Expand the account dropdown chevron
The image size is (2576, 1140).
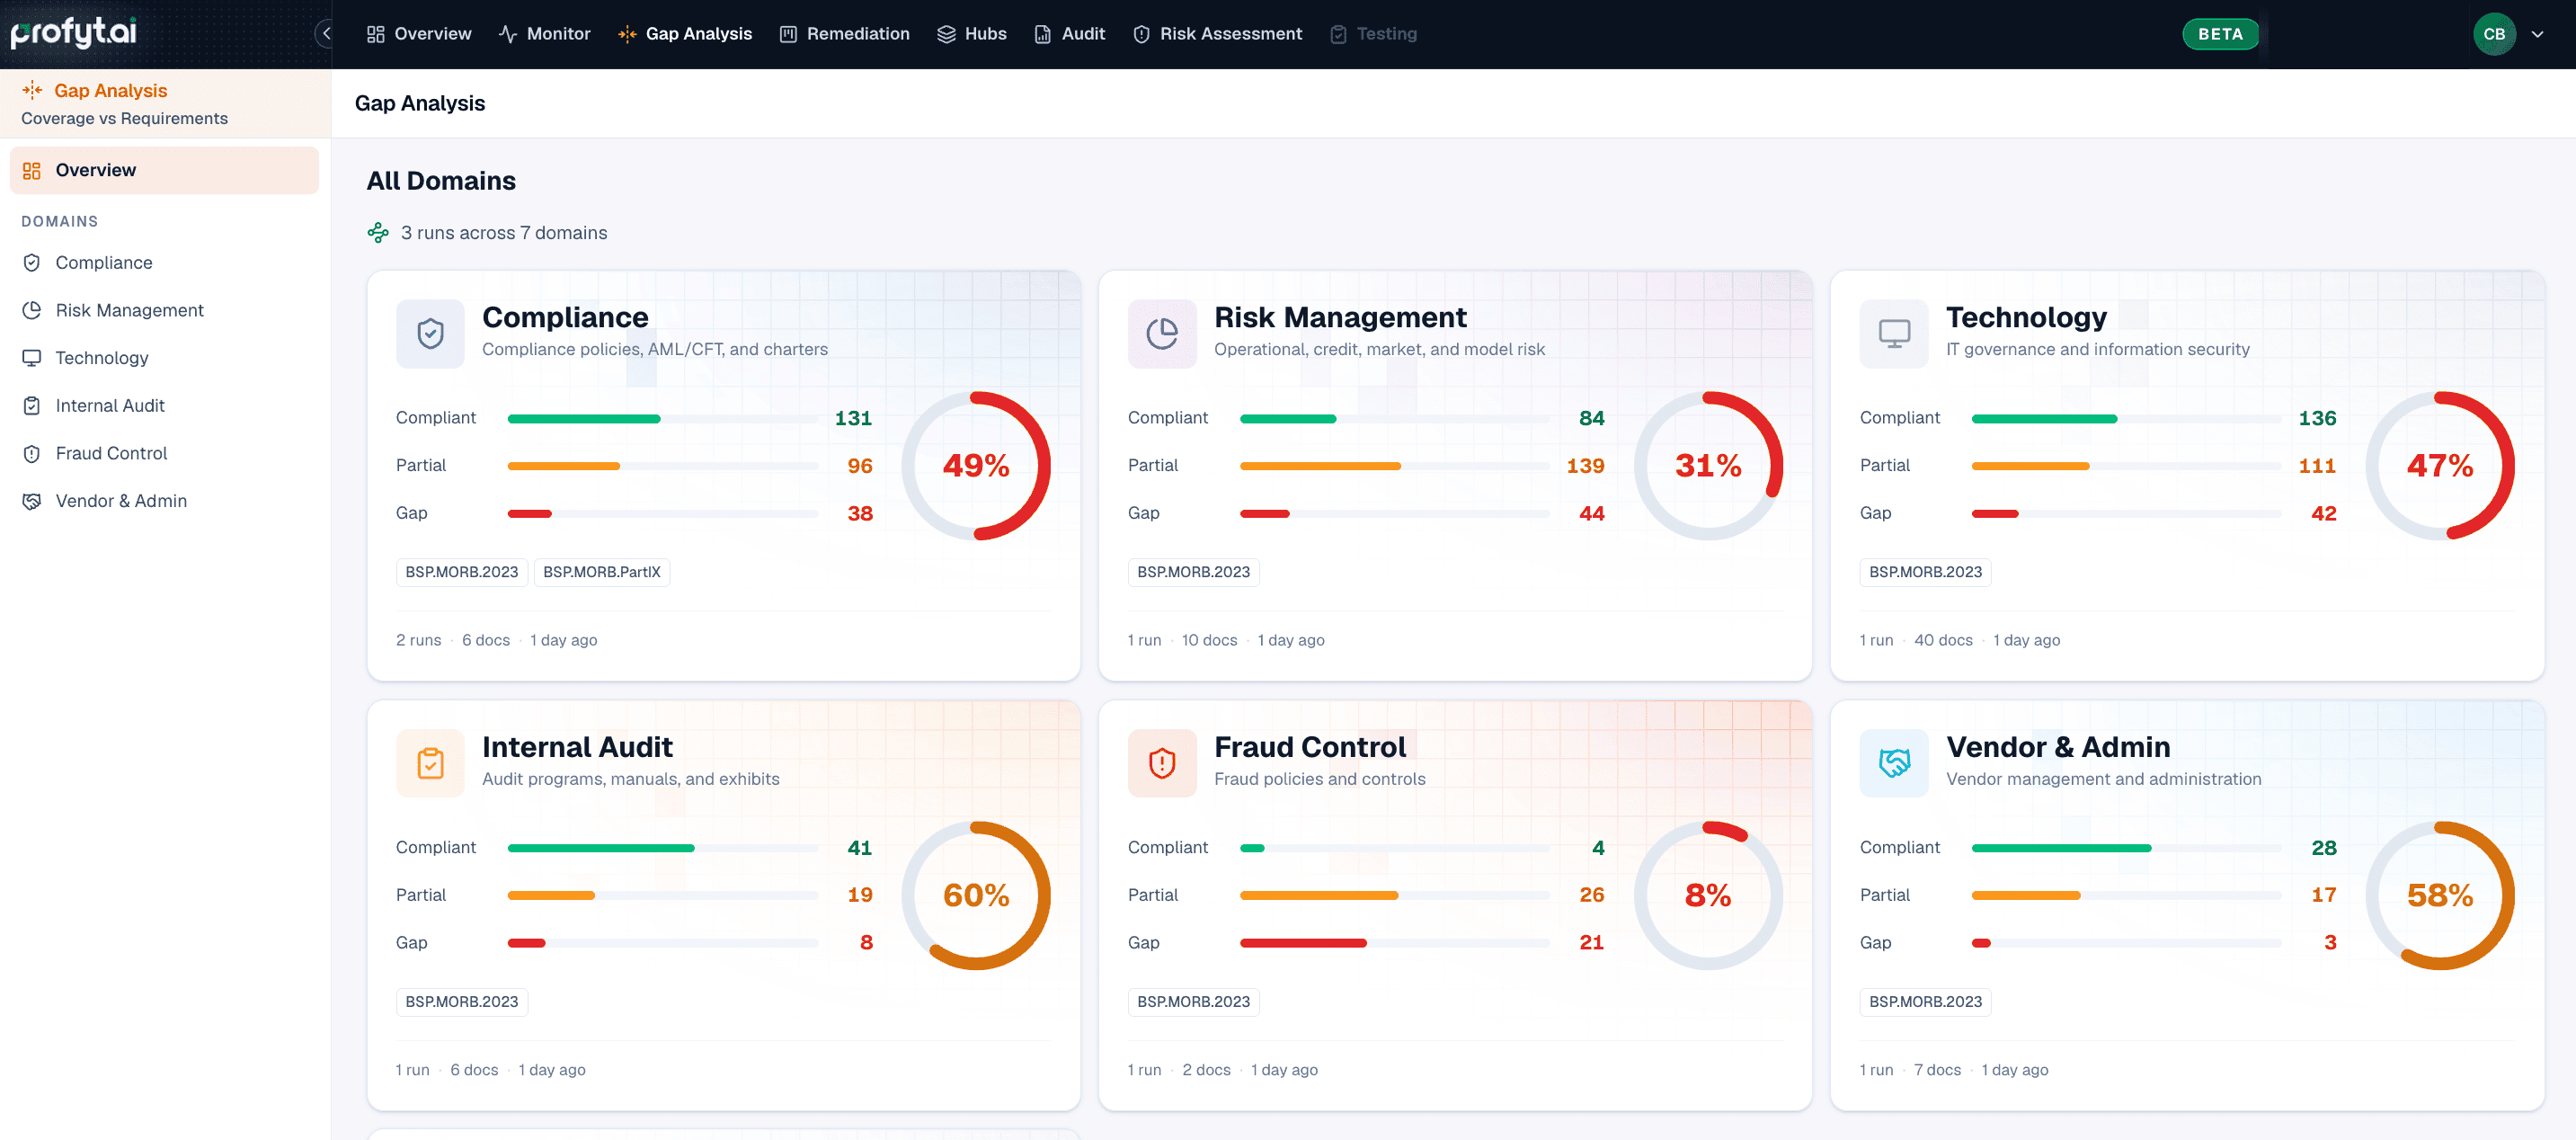click(2537, 34)
